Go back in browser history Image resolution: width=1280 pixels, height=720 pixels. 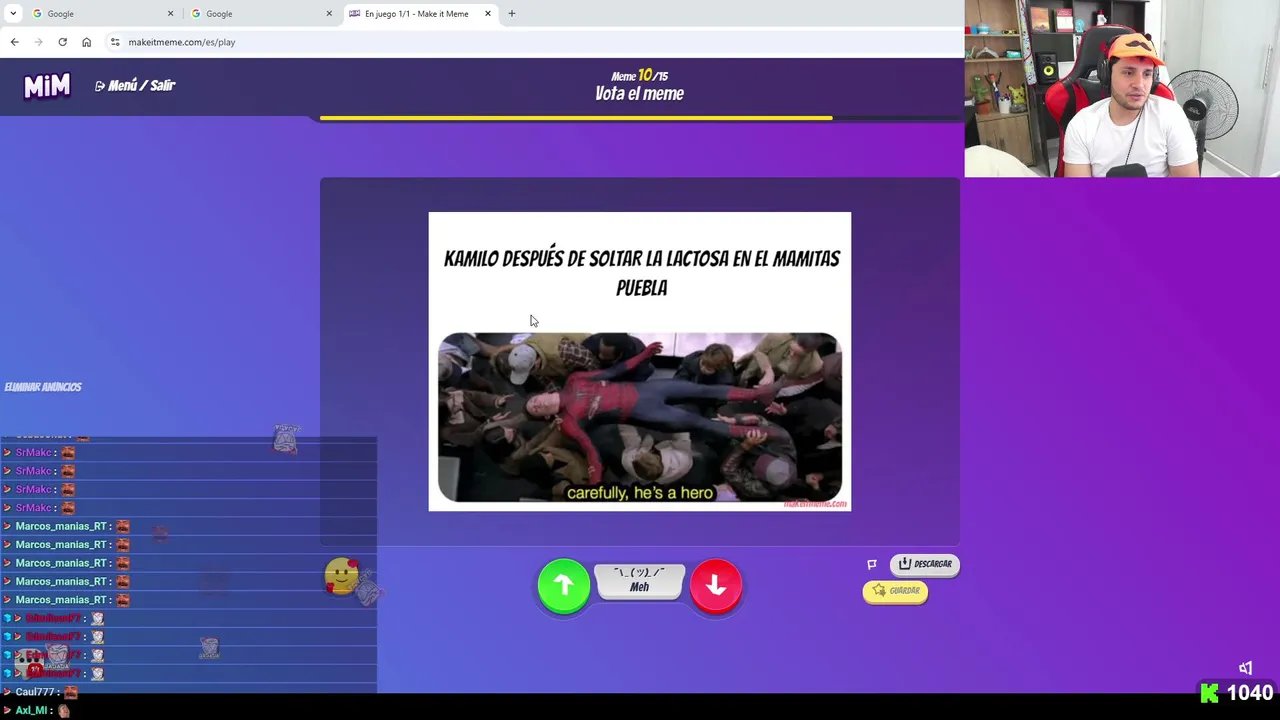[14, 42]
